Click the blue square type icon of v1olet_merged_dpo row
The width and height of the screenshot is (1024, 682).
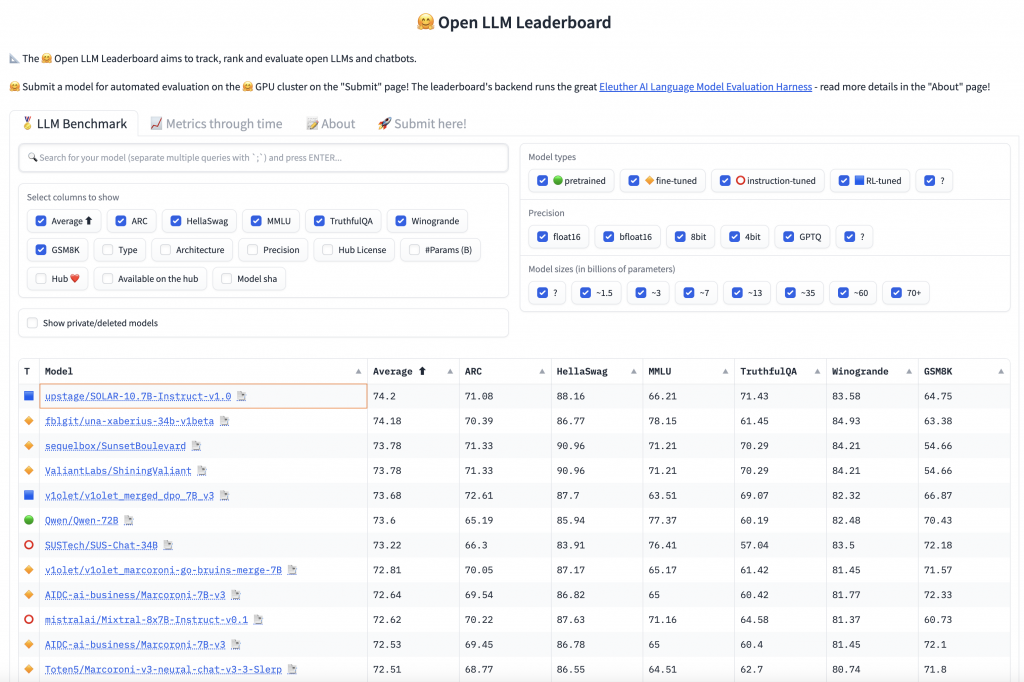pos(29,495)
